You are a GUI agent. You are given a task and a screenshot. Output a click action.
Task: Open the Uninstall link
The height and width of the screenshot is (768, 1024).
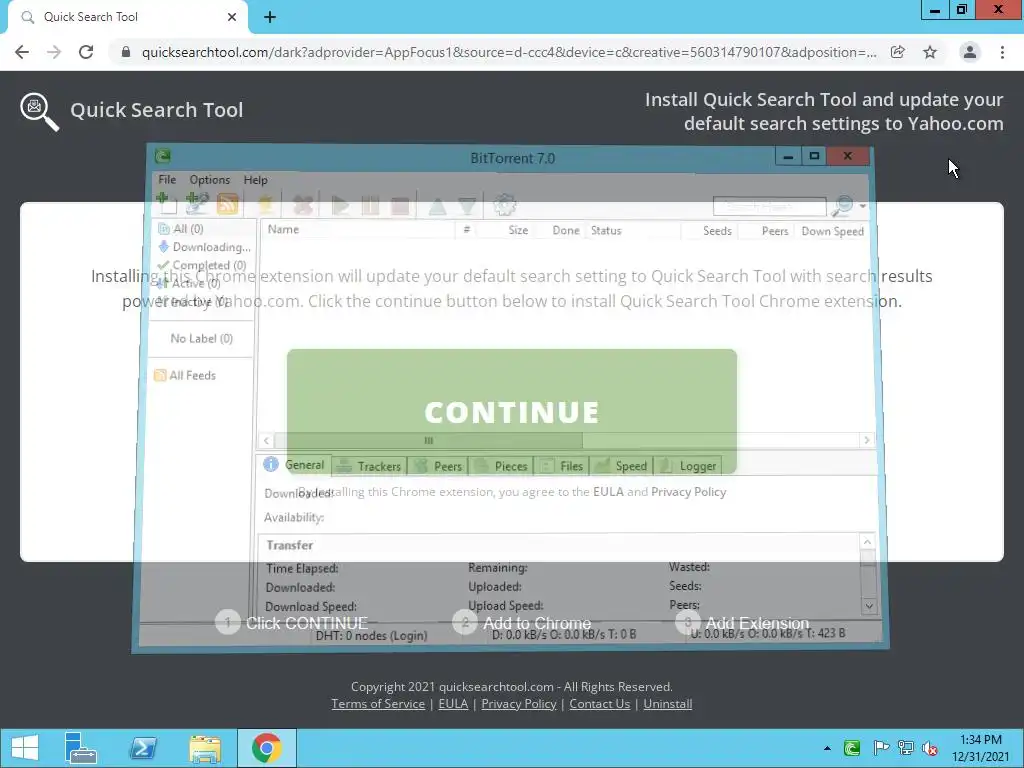(667, 703)
